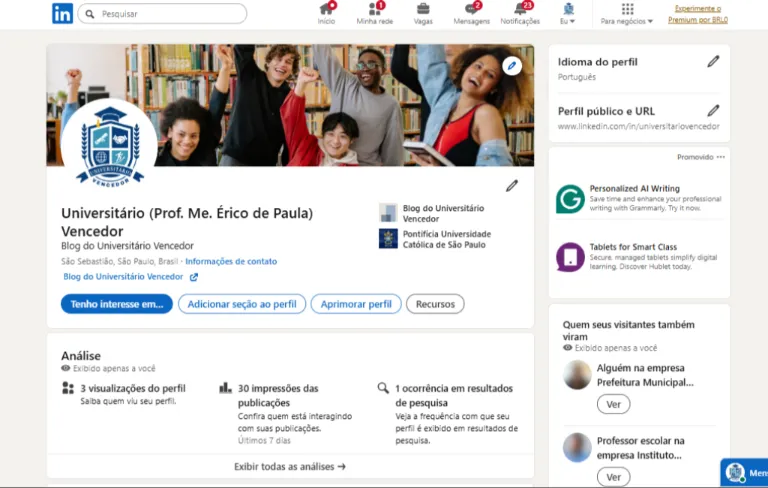Open 1 ocorrência em resultados de pesquisa
Screen dimensions: 768x488
(x=454, y=395)
